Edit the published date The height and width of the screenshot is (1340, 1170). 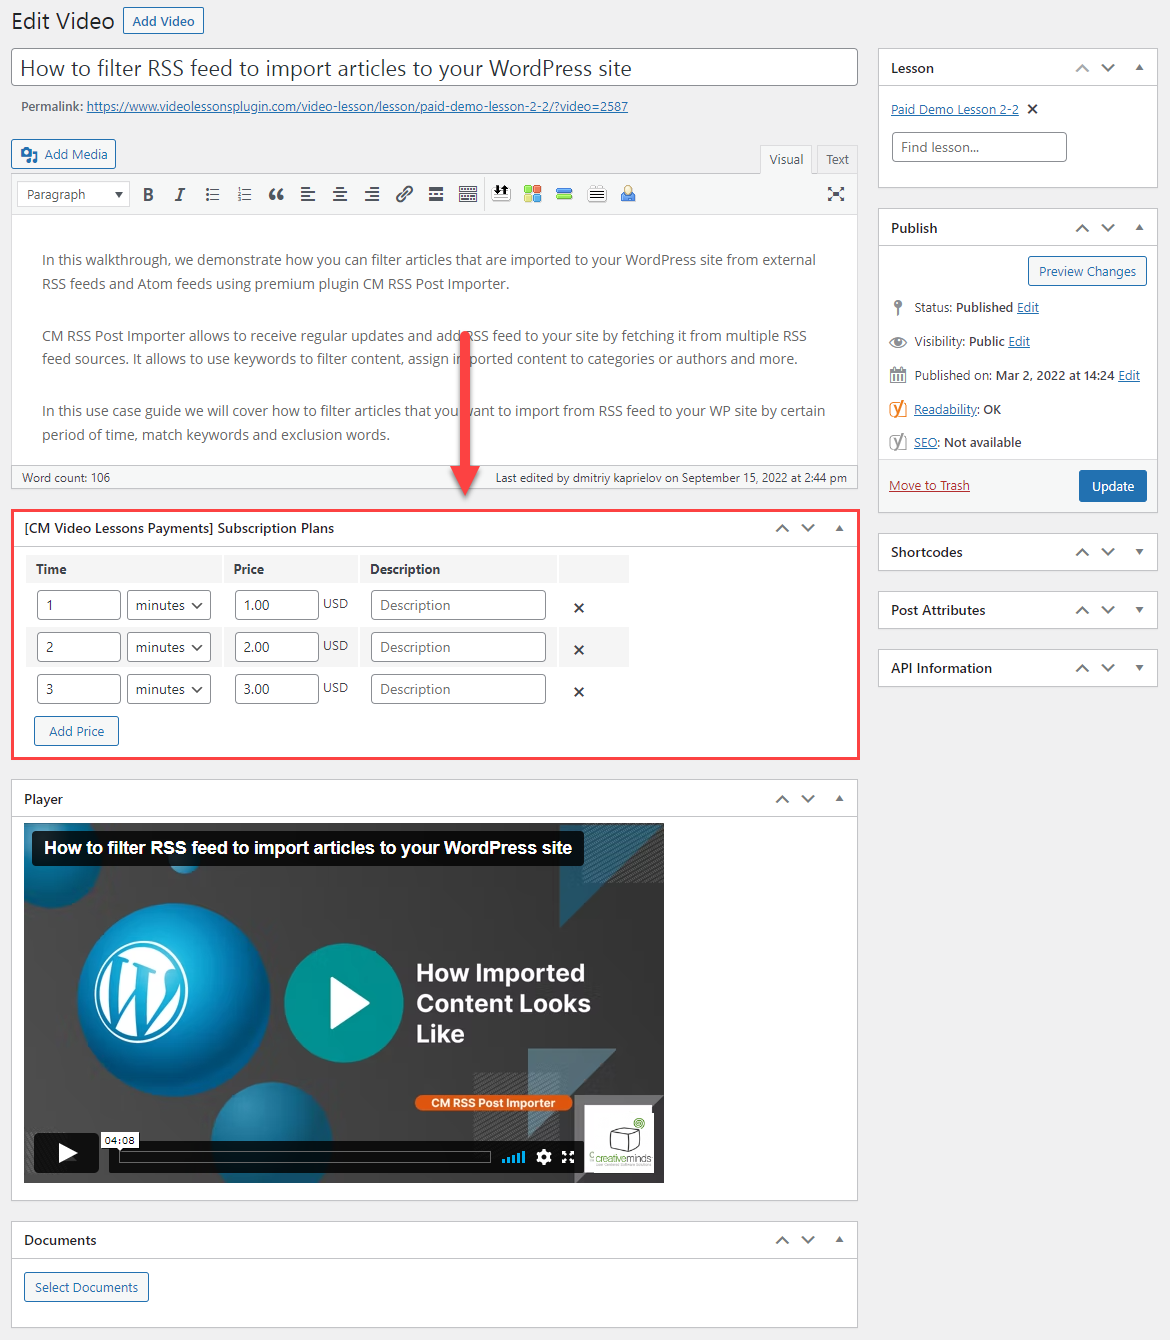coord(1129,376)
